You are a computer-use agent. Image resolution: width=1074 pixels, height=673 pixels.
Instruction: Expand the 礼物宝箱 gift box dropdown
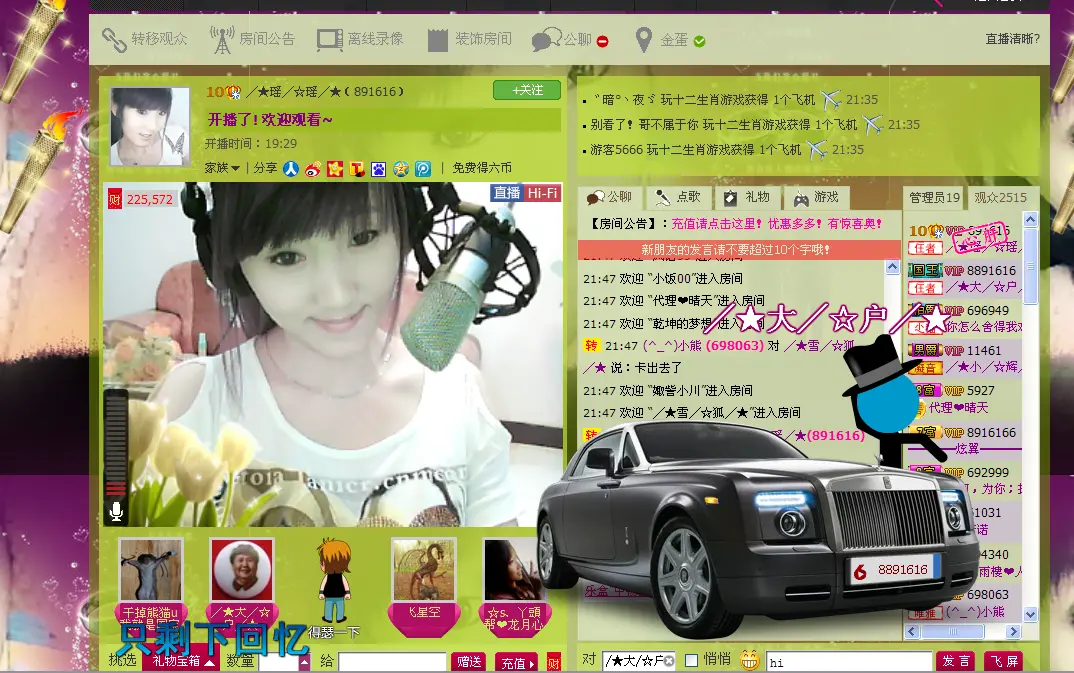tap(182, 661)
